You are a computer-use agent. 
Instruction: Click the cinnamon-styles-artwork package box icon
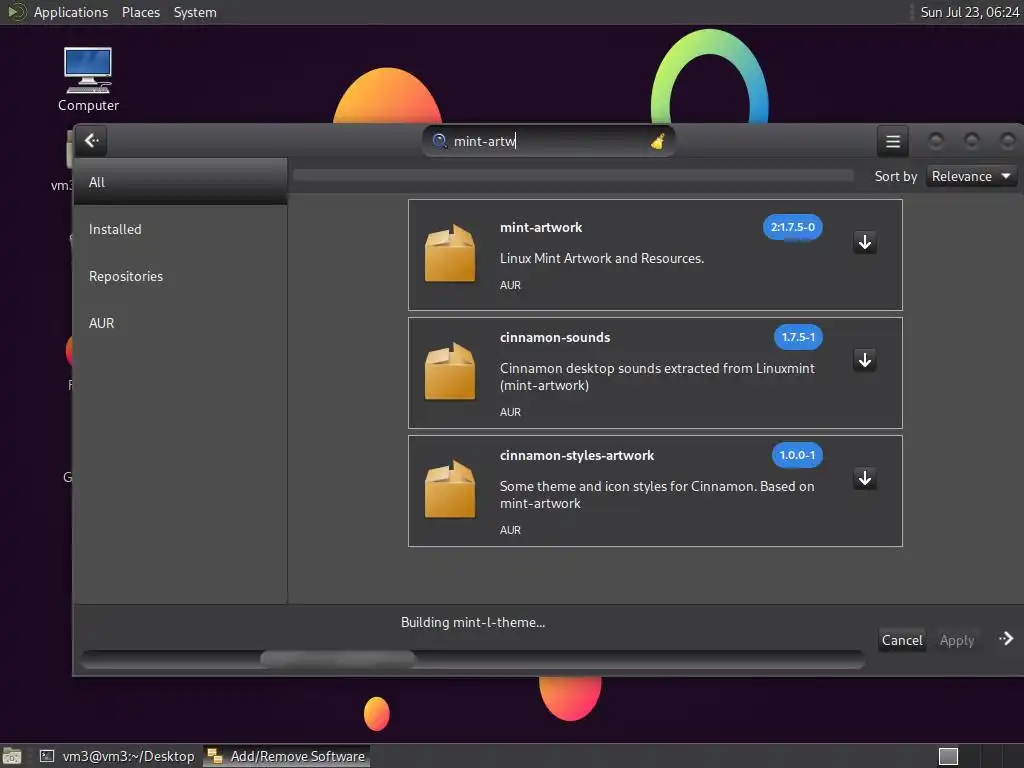pyautogui.click(x=450, y=489)
